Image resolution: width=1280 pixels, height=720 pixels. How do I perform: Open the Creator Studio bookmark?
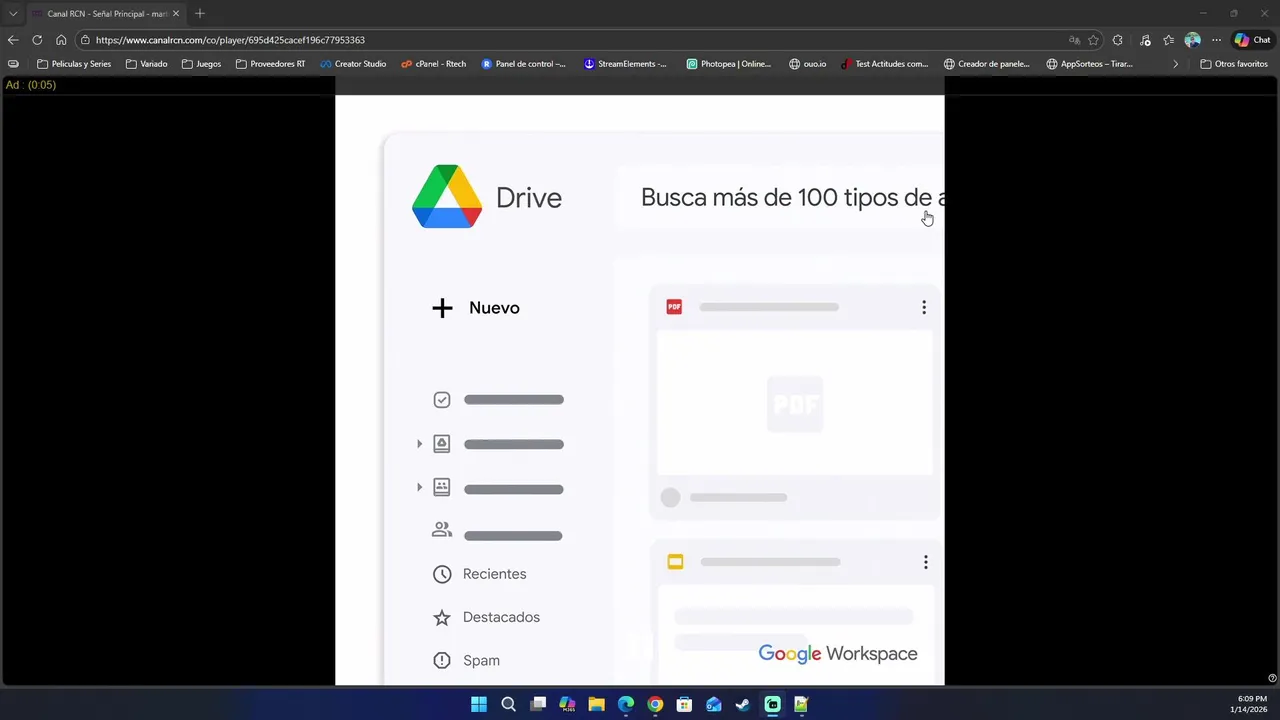[x=353, y=64]
